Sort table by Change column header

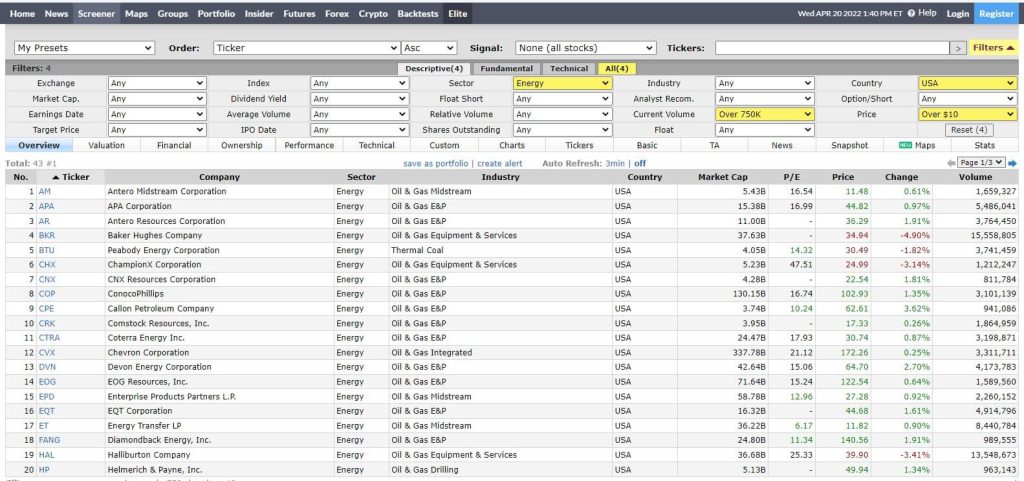click(x=901, y=177)
